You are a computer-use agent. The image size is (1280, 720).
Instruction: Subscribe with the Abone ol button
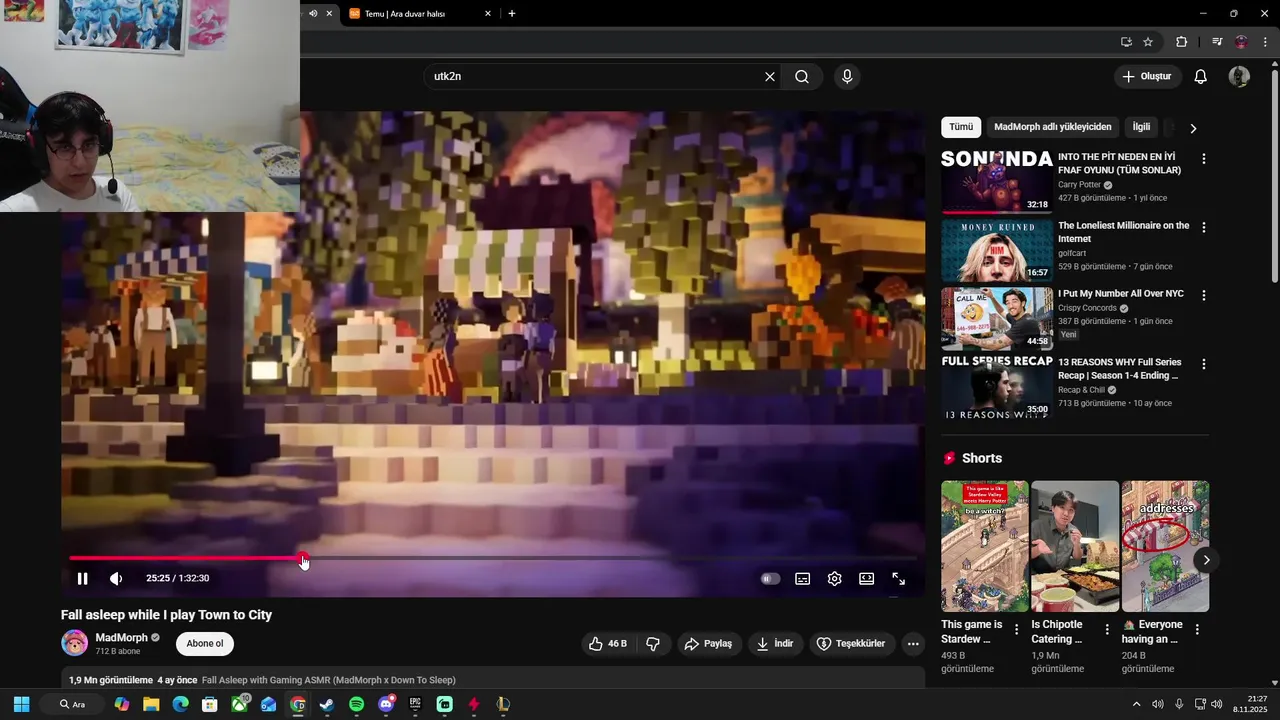click(205, 644)
